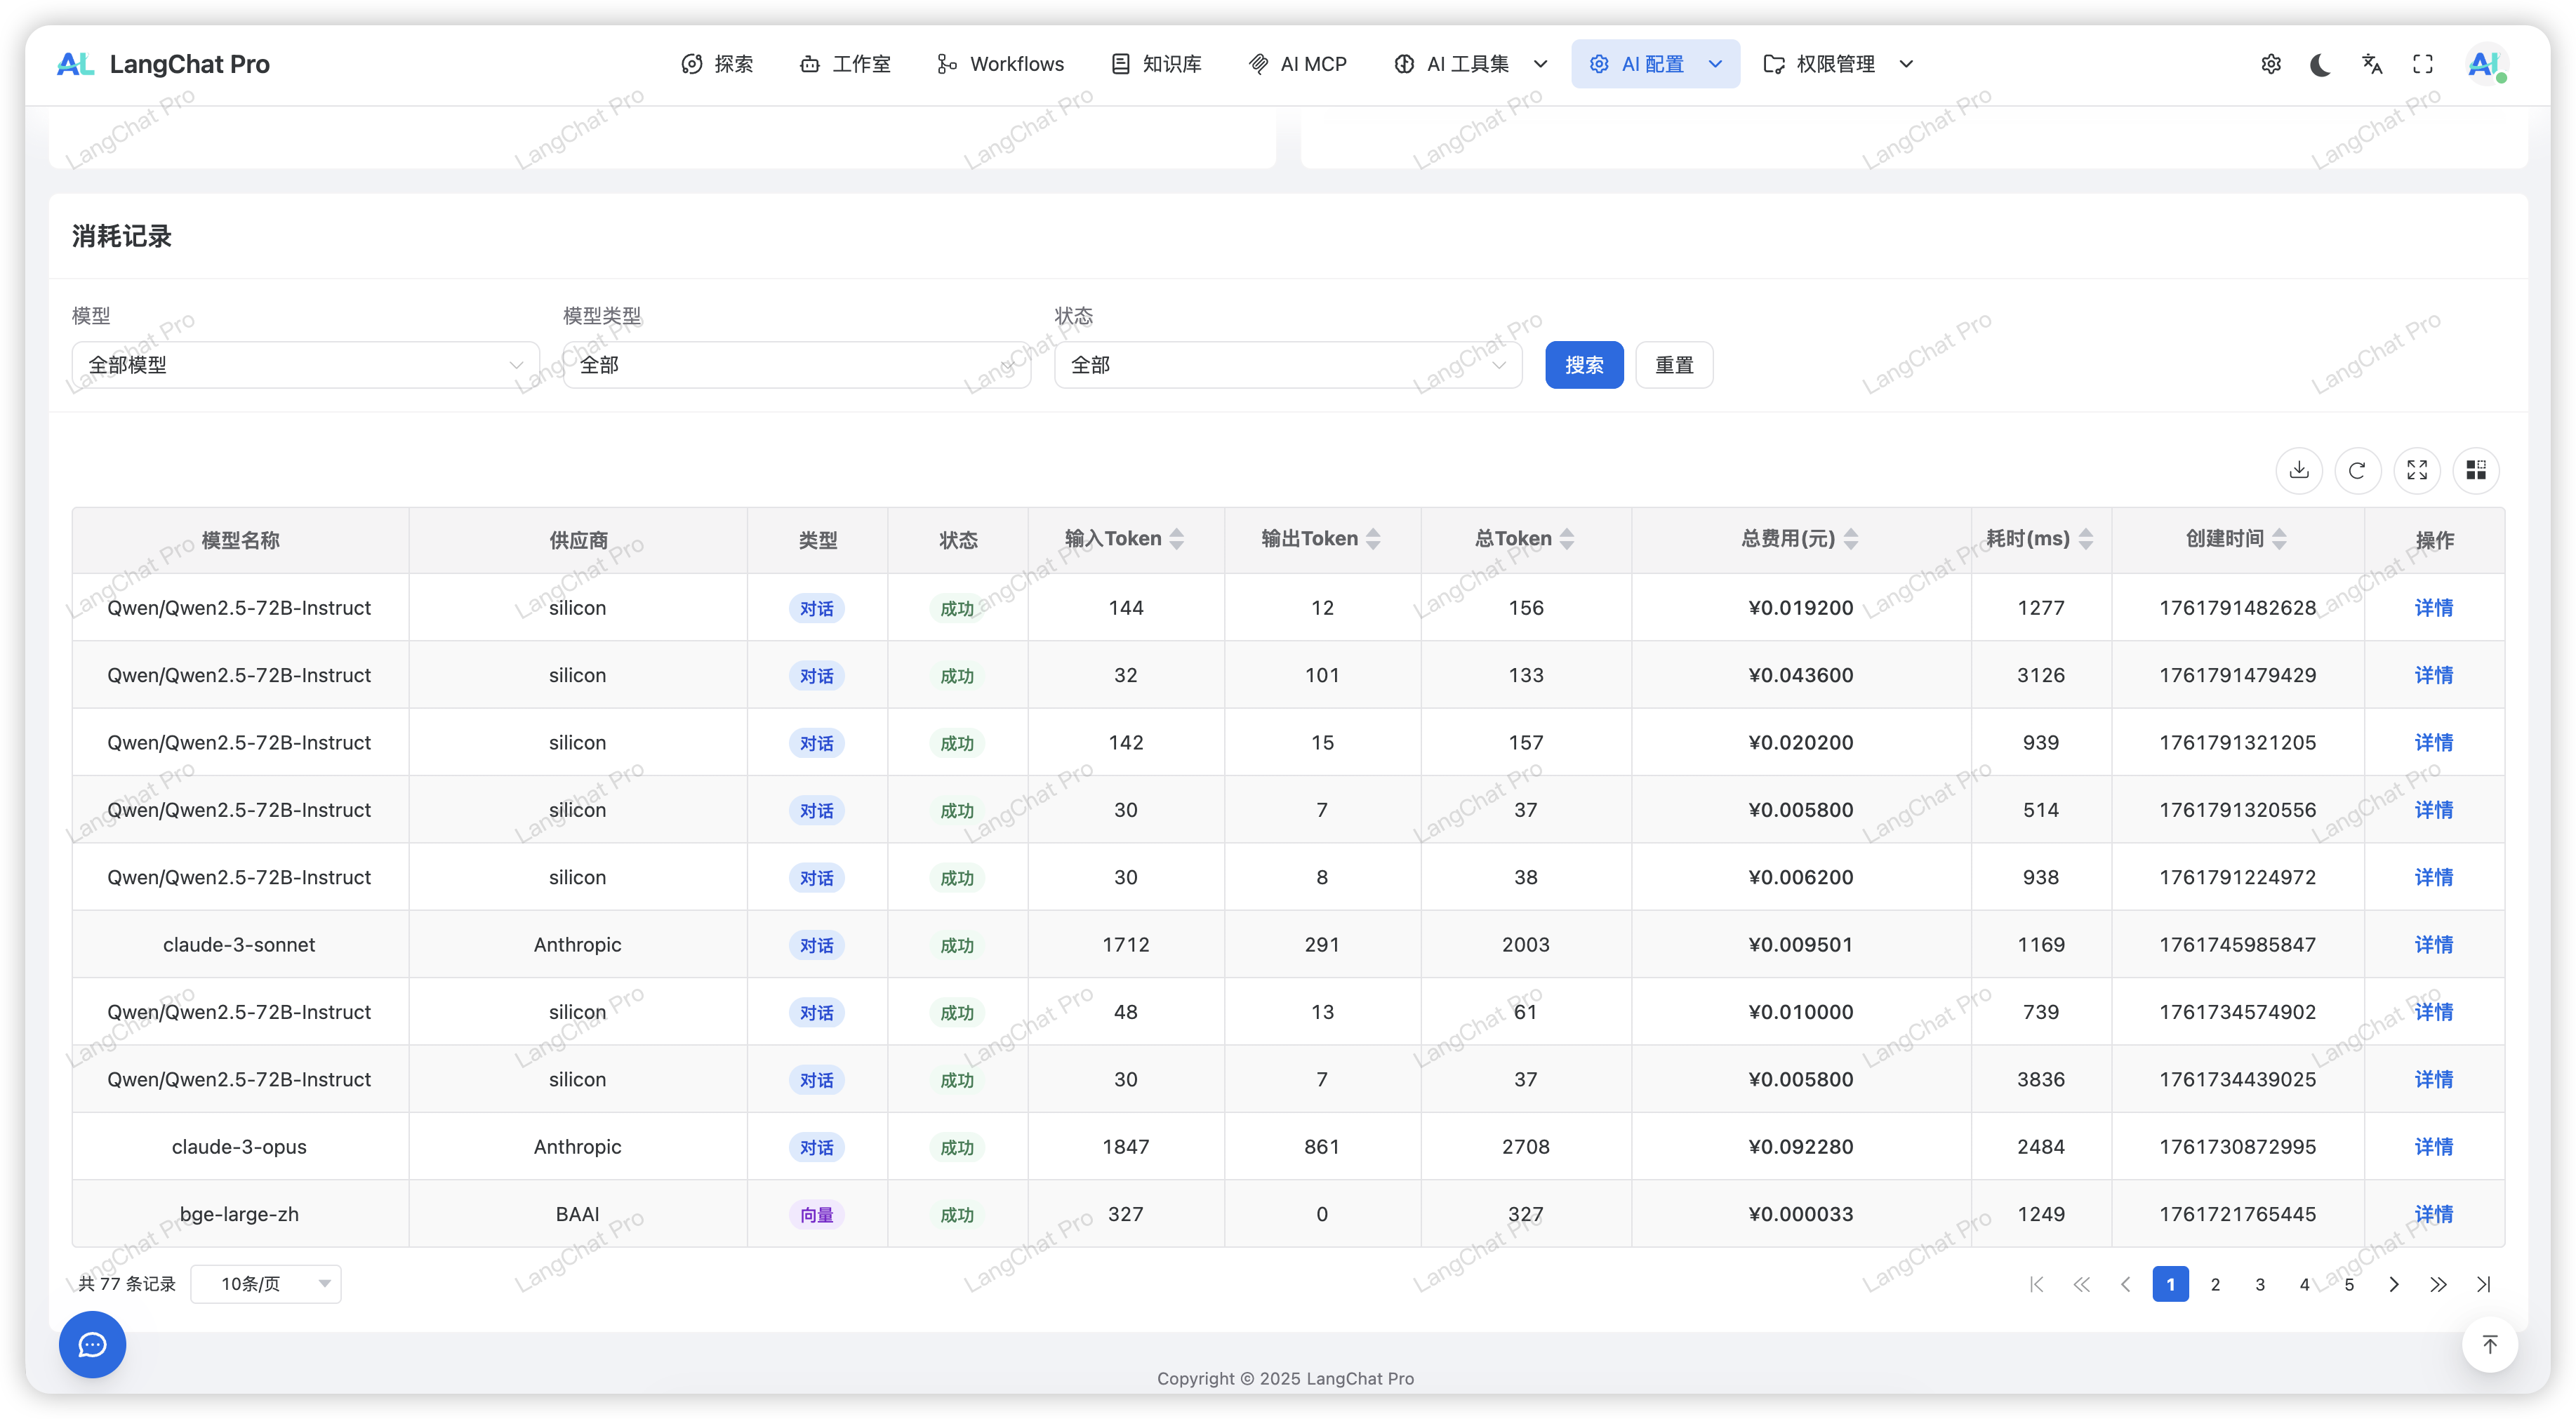Screen dimensions: 2576x1419
Task: View 详情 of the claude-3-opus record
Action: (2434, 1146)
